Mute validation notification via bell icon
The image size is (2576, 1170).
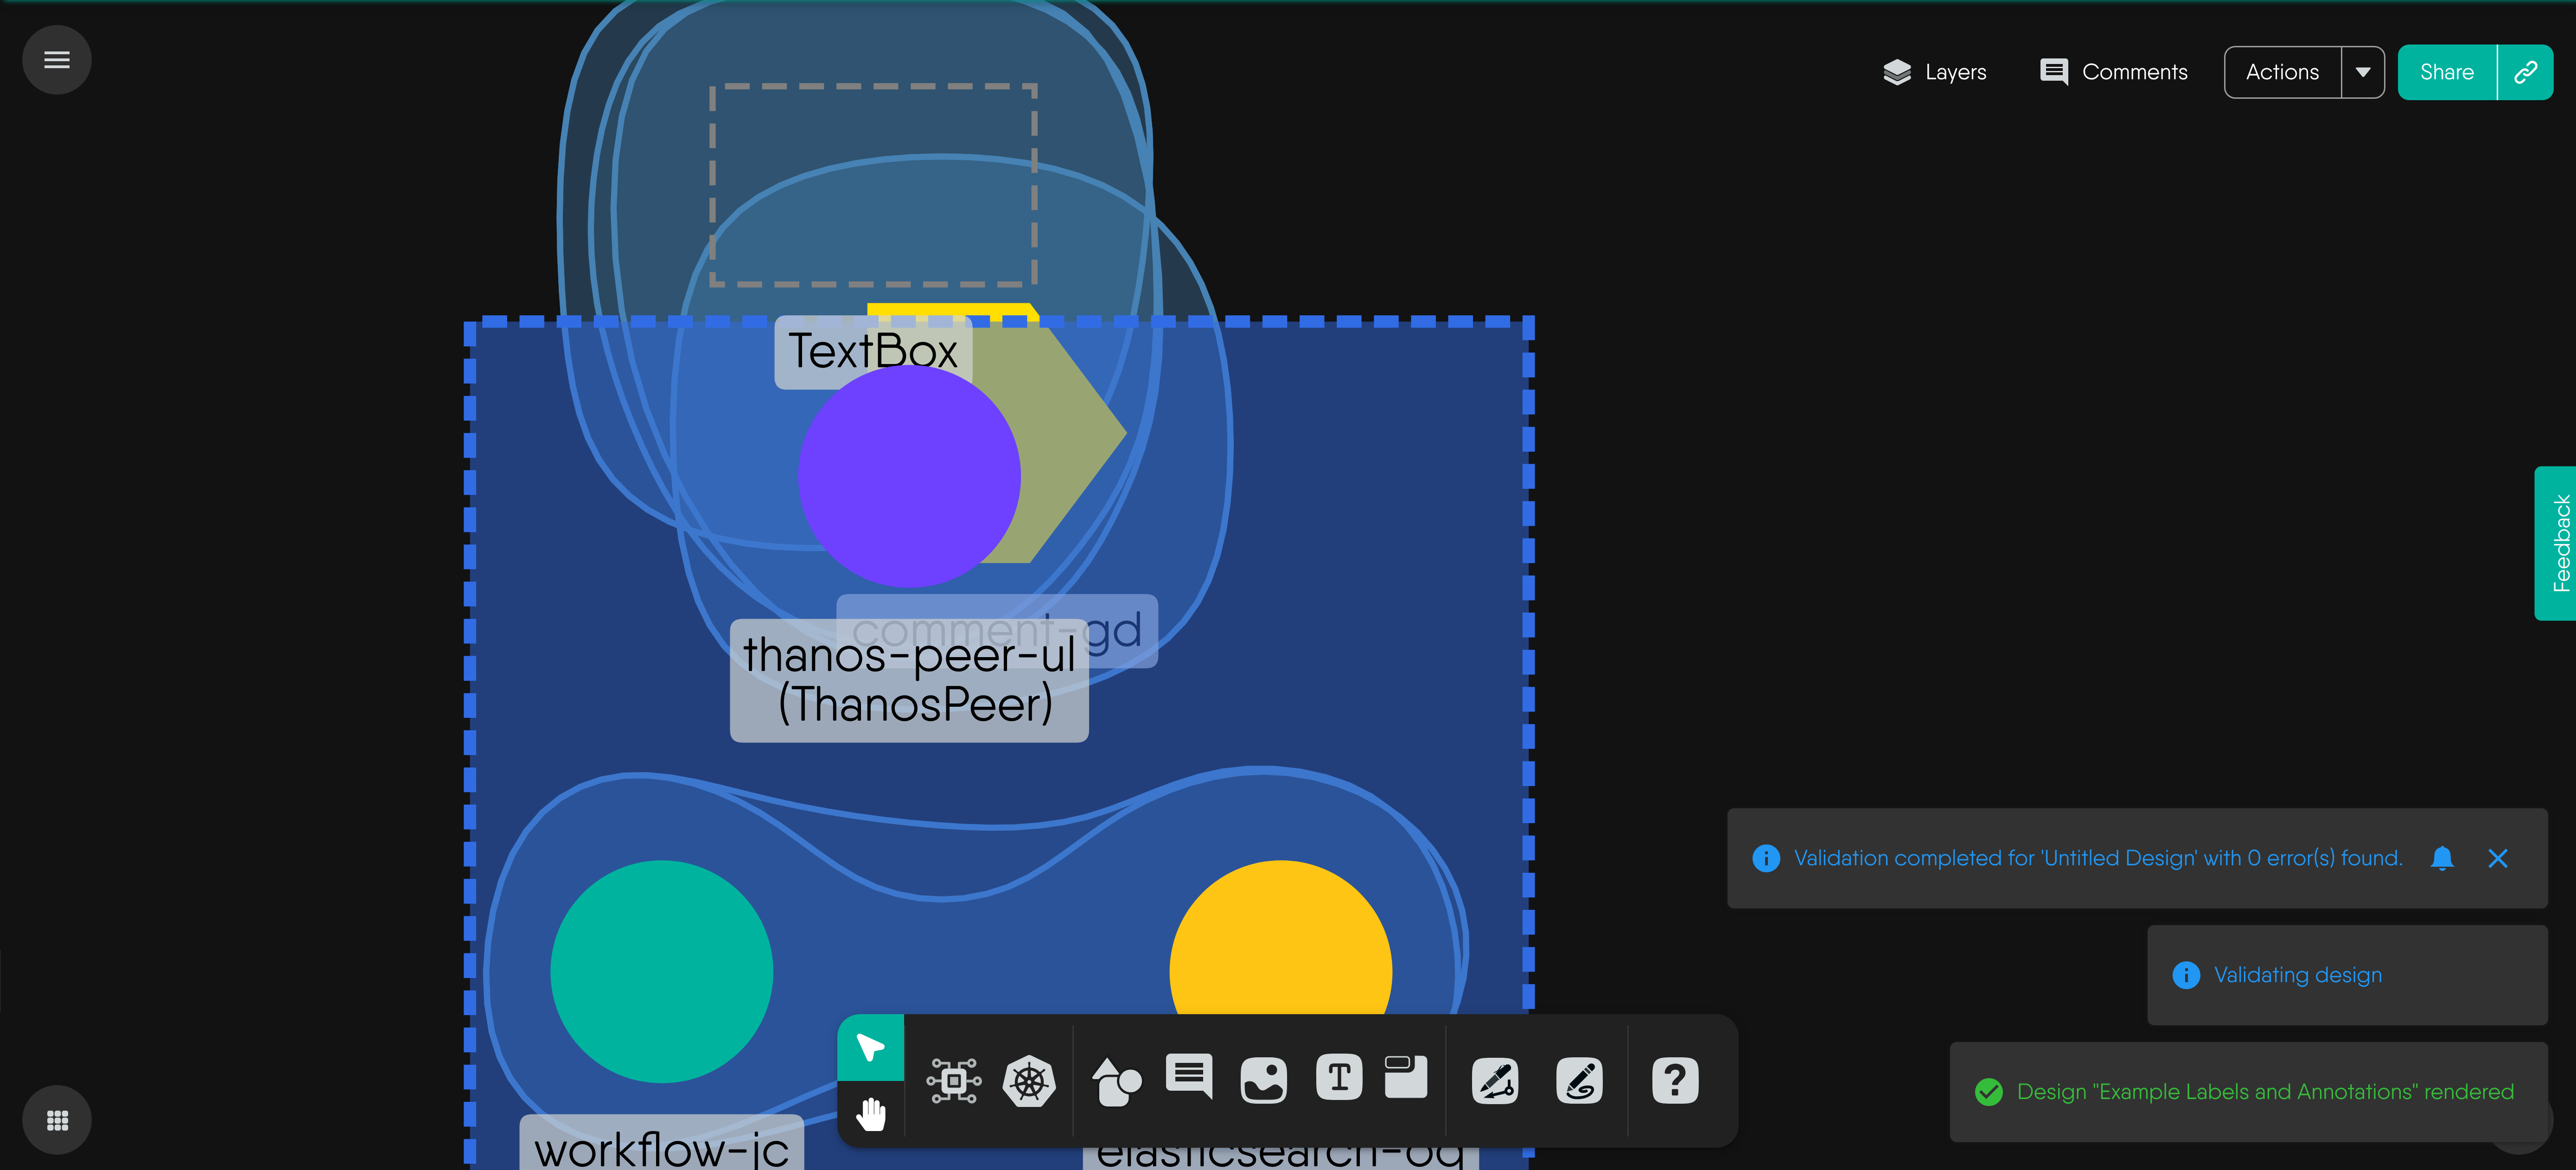2441,858
